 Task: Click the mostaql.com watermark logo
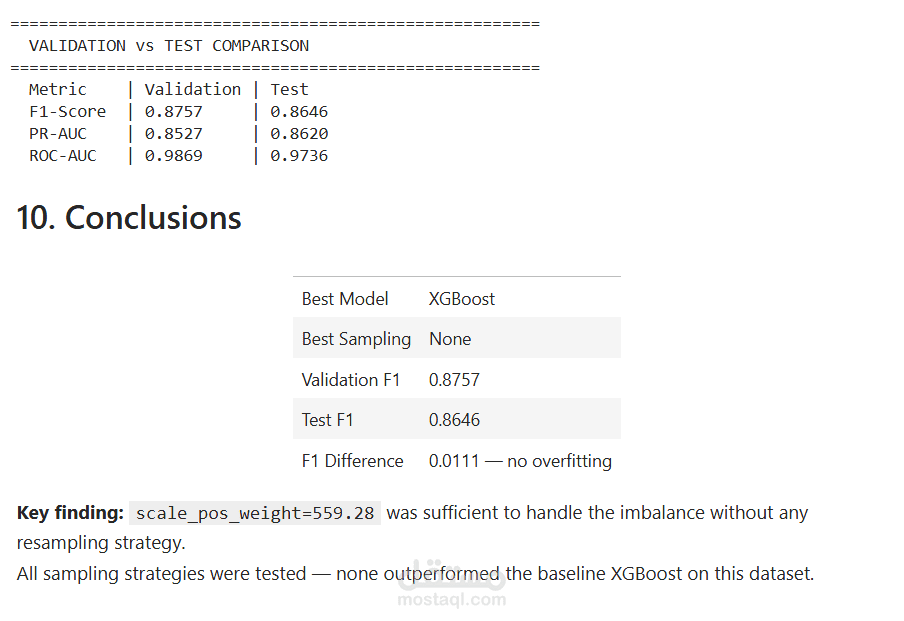tap(451, 584)
